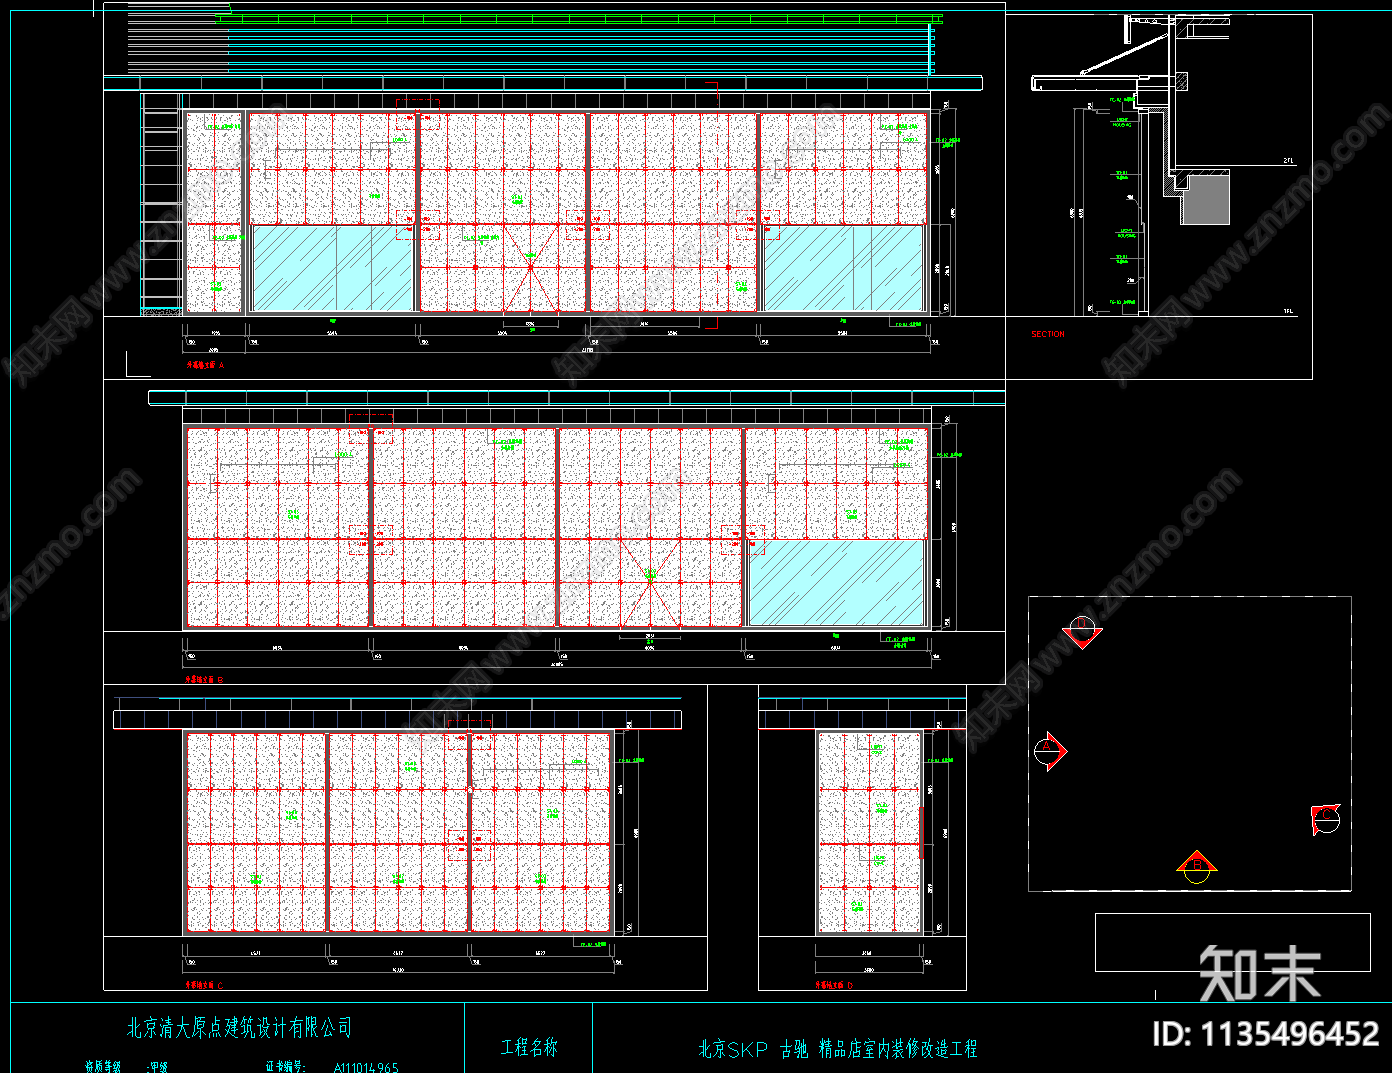This screenshot has width=1392, height=1073.
Task: Click the ID: 1135496452 text
Action: click(1265, 1033)
